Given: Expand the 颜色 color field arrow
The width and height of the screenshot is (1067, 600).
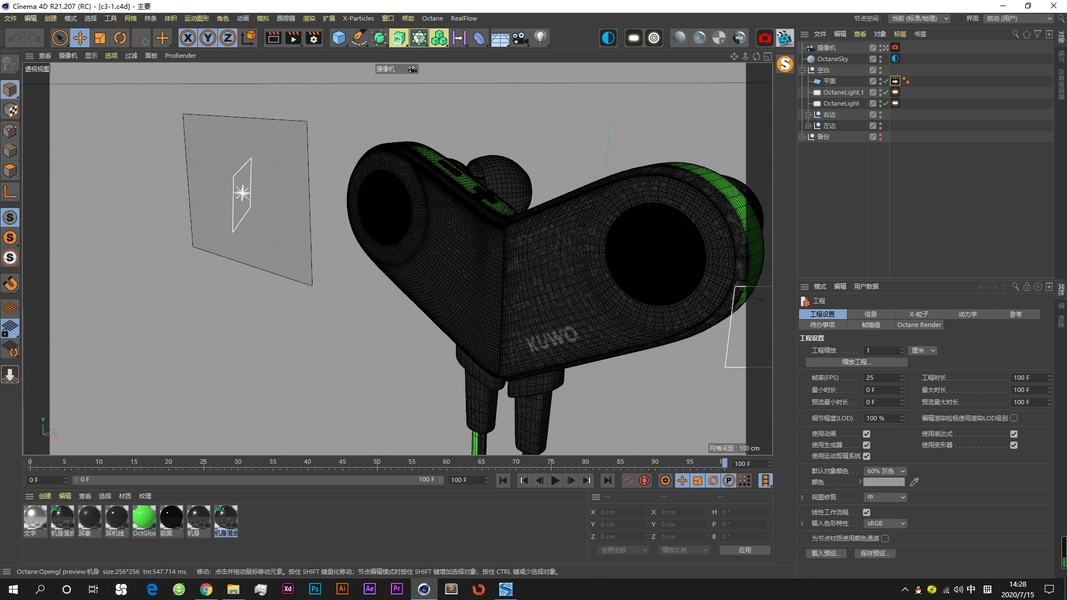Looking at the screenshot, I should 860,482.
